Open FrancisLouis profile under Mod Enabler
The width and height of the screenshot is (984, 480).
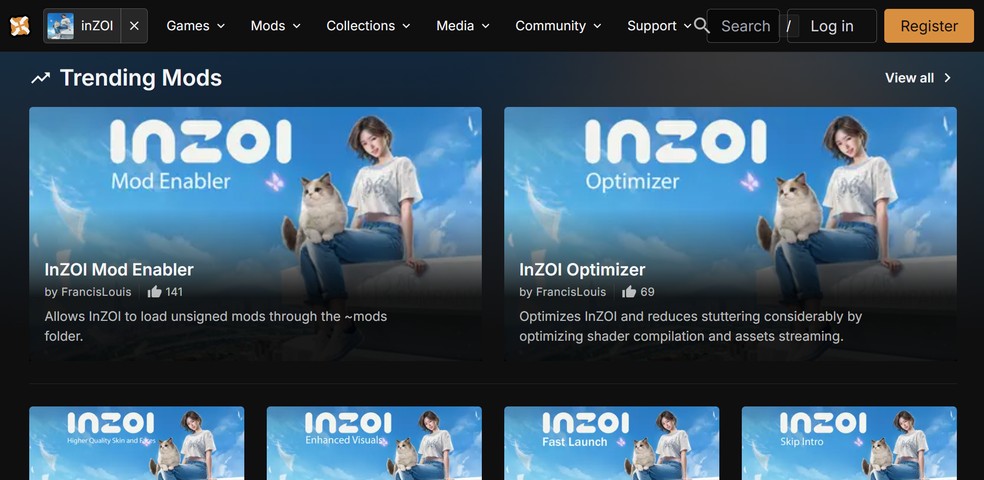tap(96, 292)
